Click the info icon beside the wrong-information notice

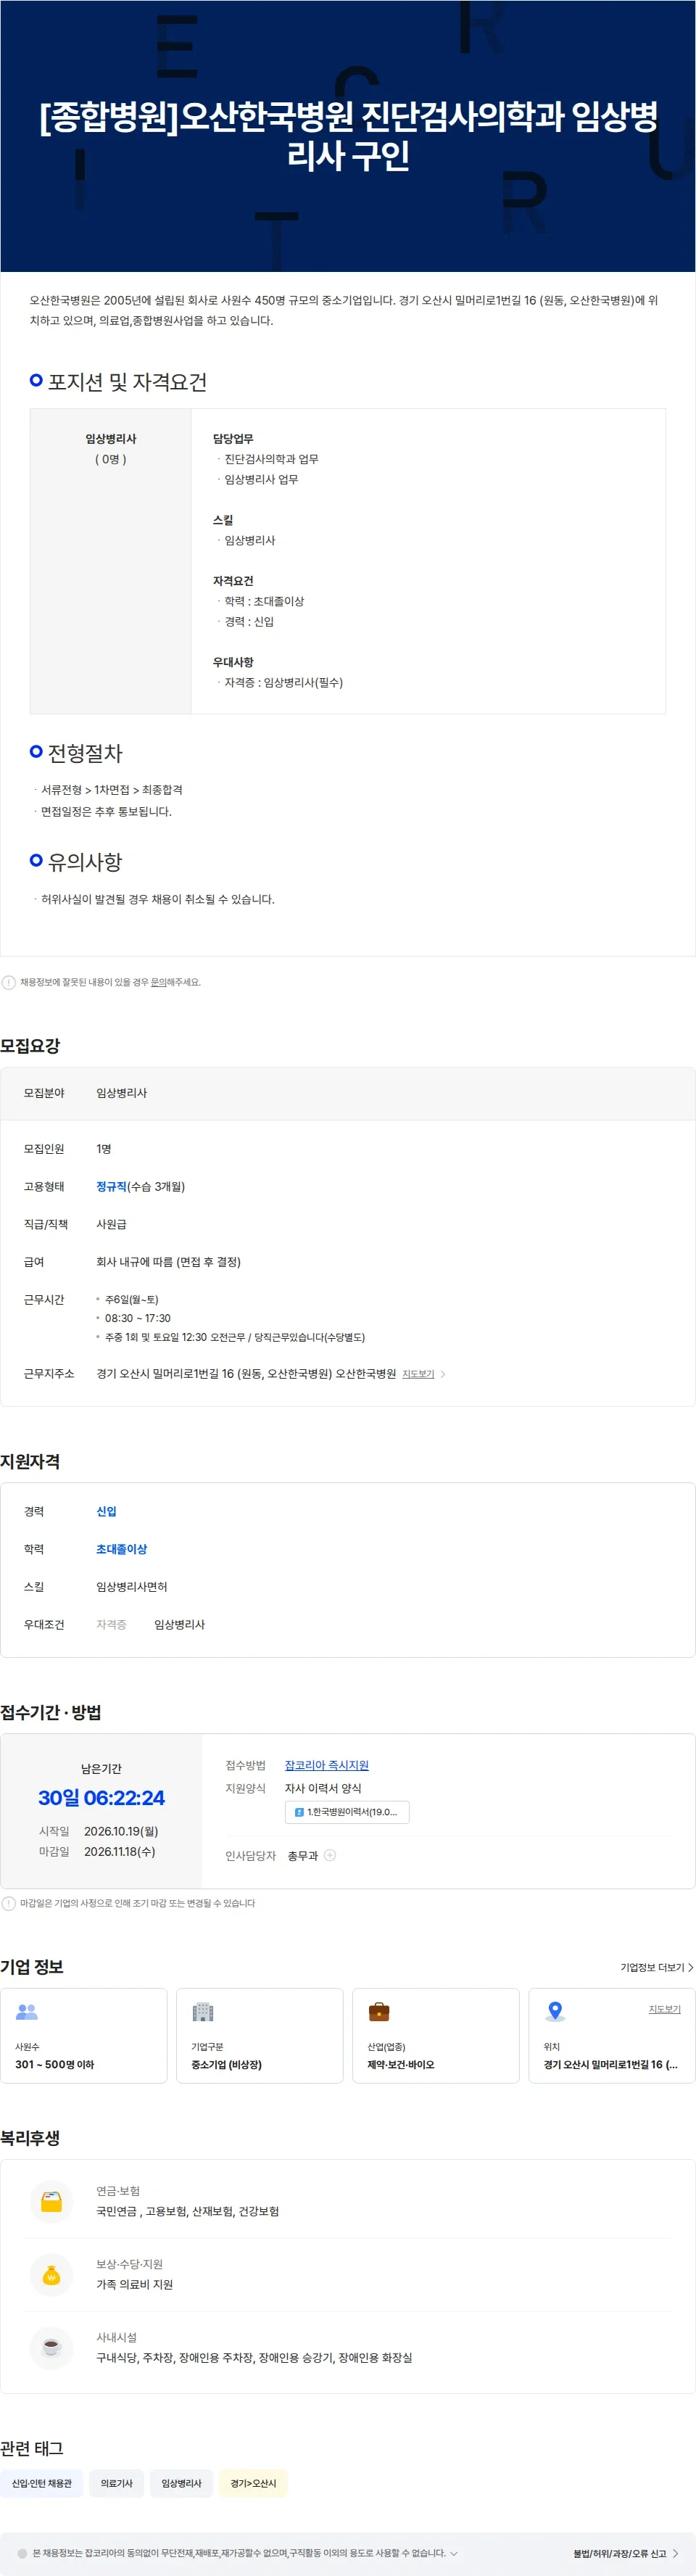[9, 982]
